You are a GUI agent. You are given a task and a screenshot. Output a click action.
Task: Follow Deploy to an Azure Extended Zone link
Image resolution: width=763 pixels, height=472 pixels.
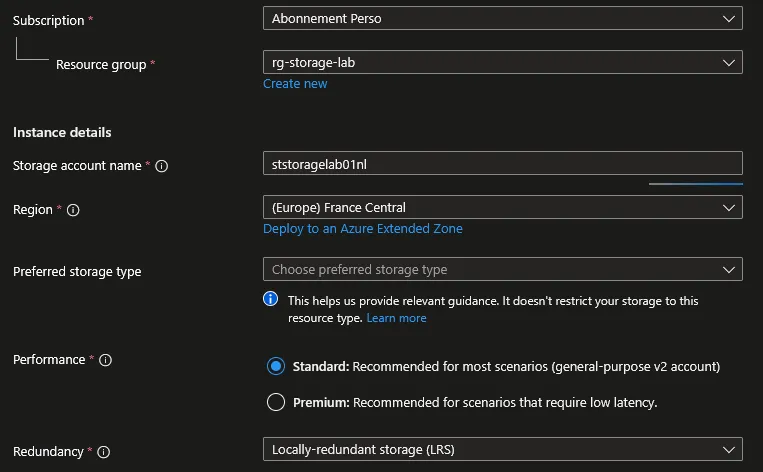click(363, 229)
